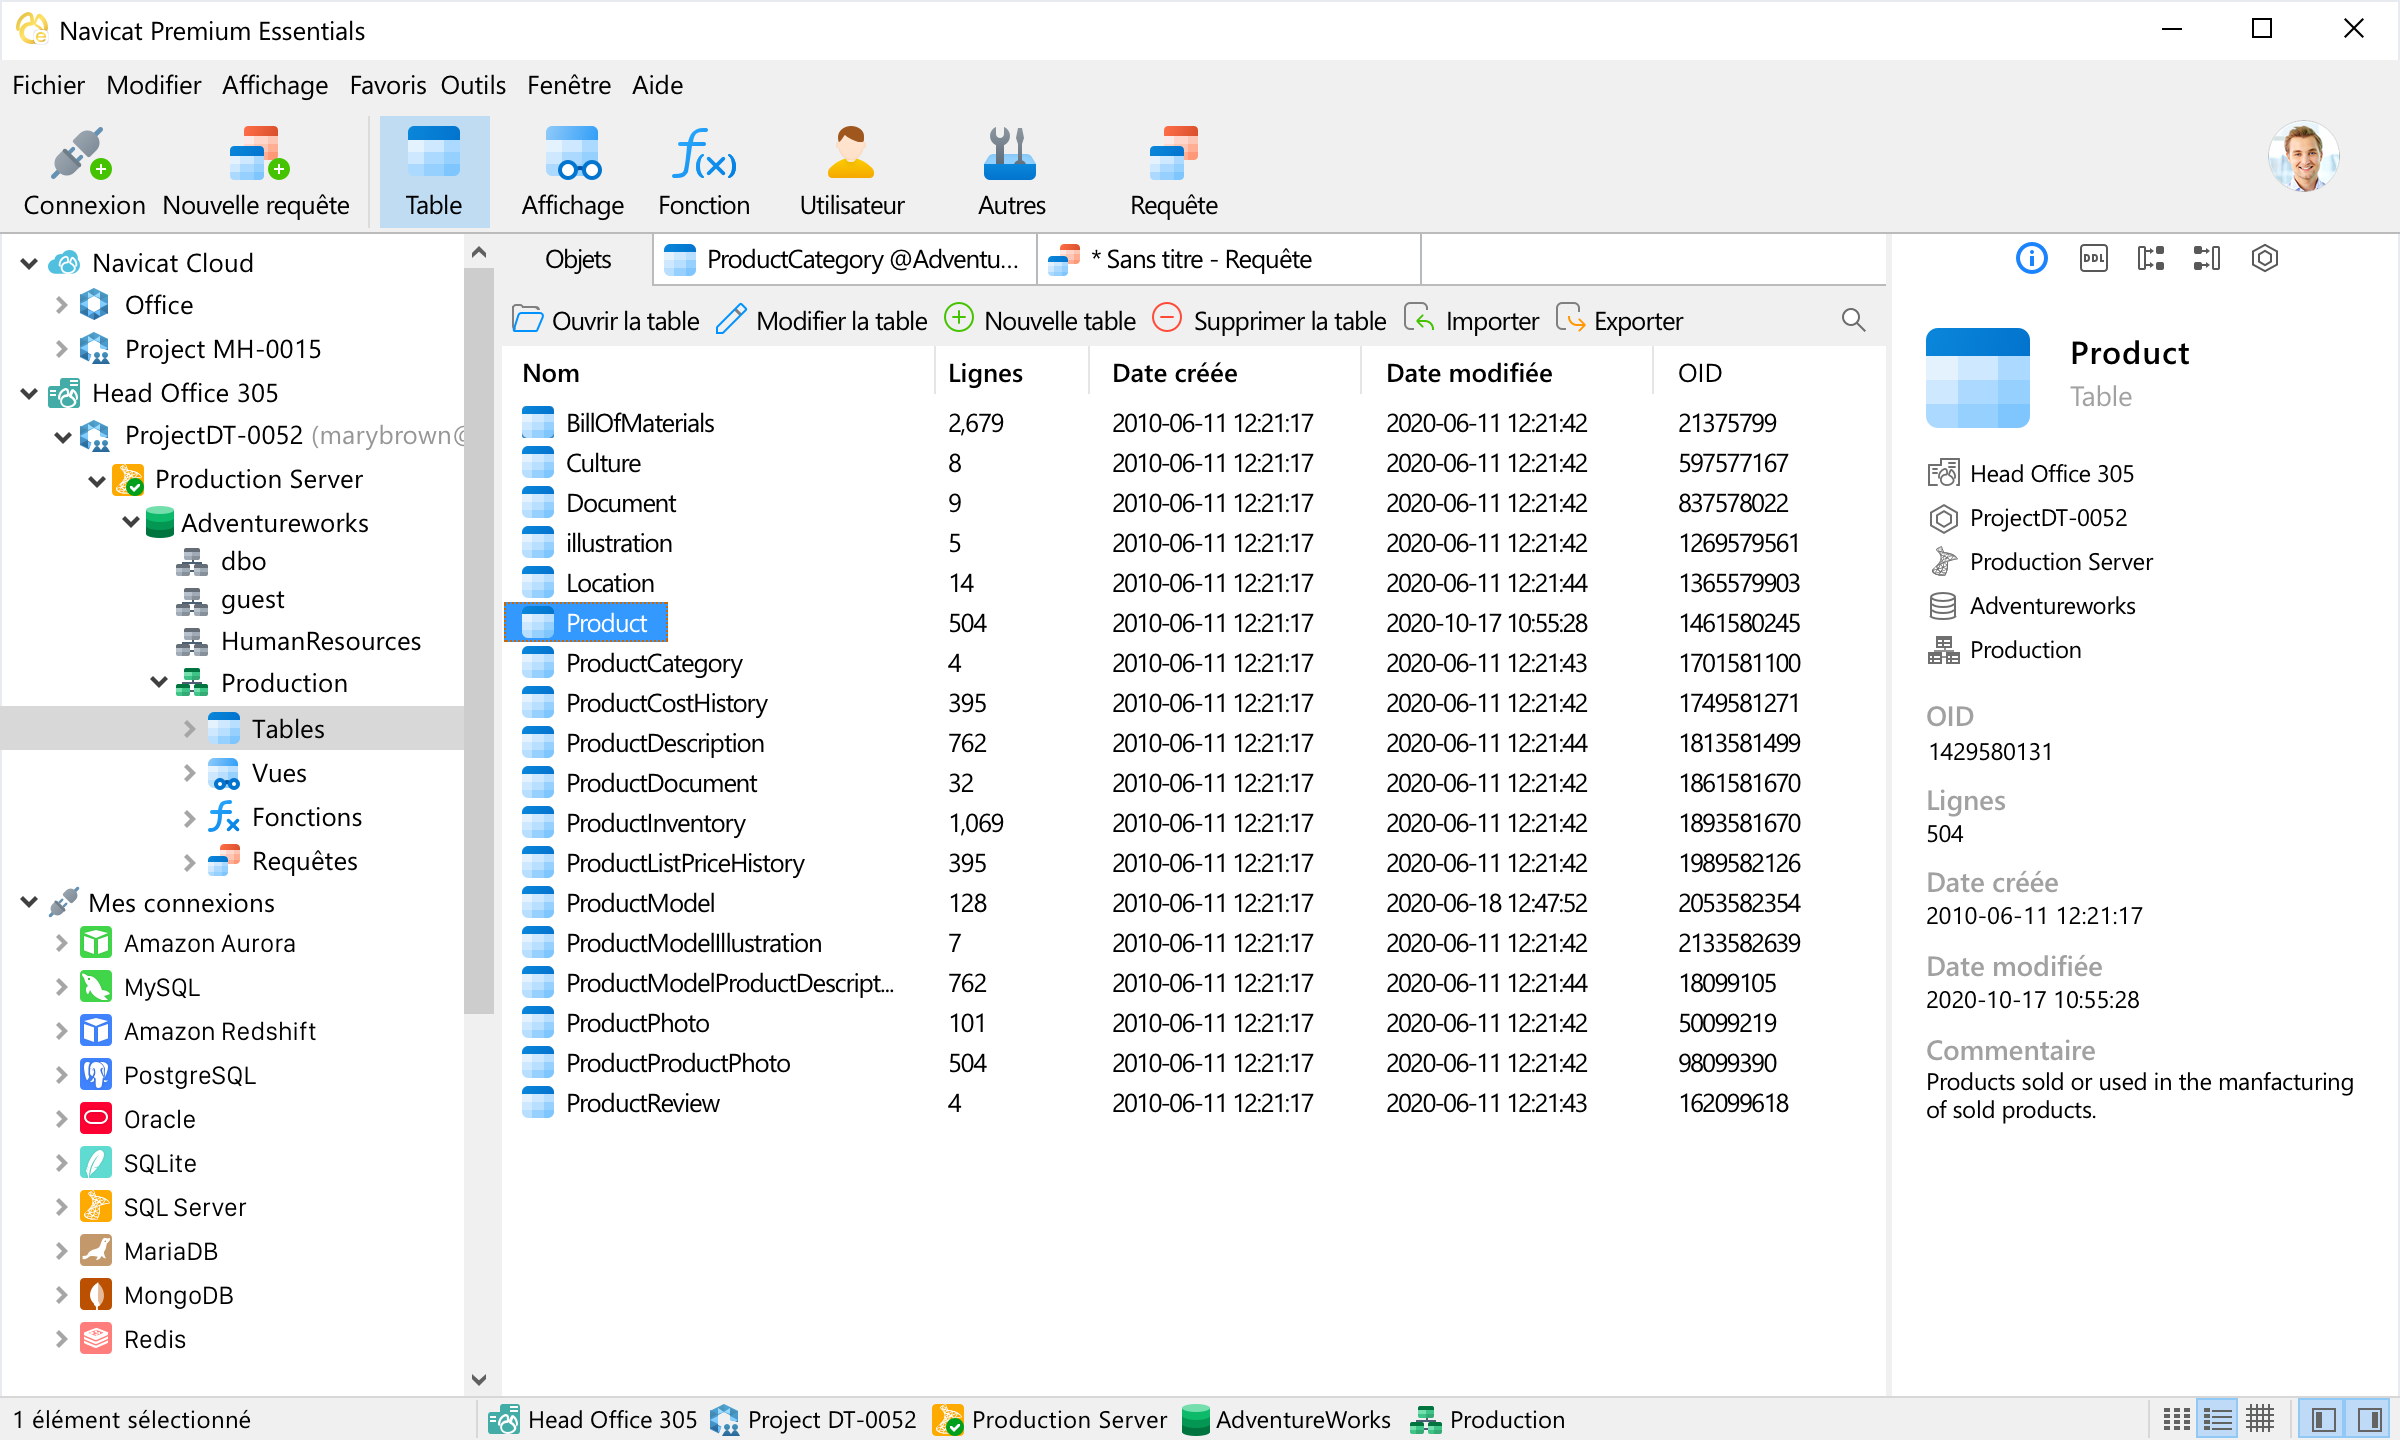Open the project settings hexagon icon in info panel
The width and height of the screenshot is (2400, 1440).
[2265, 259]
